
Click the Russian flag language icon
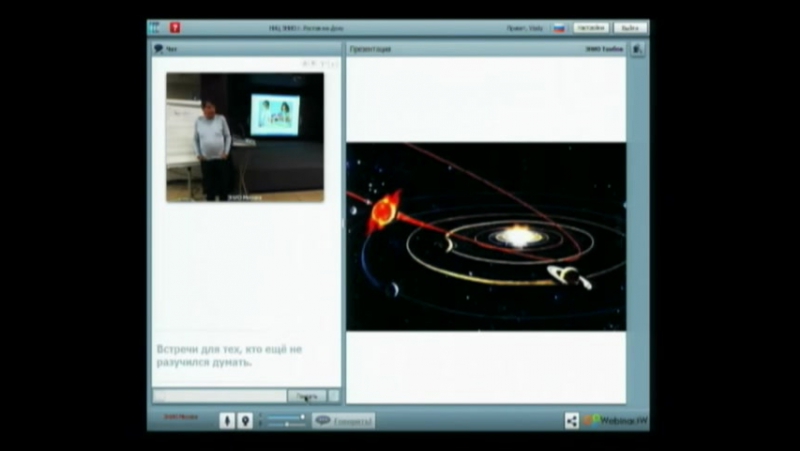[x=559, y=28]
